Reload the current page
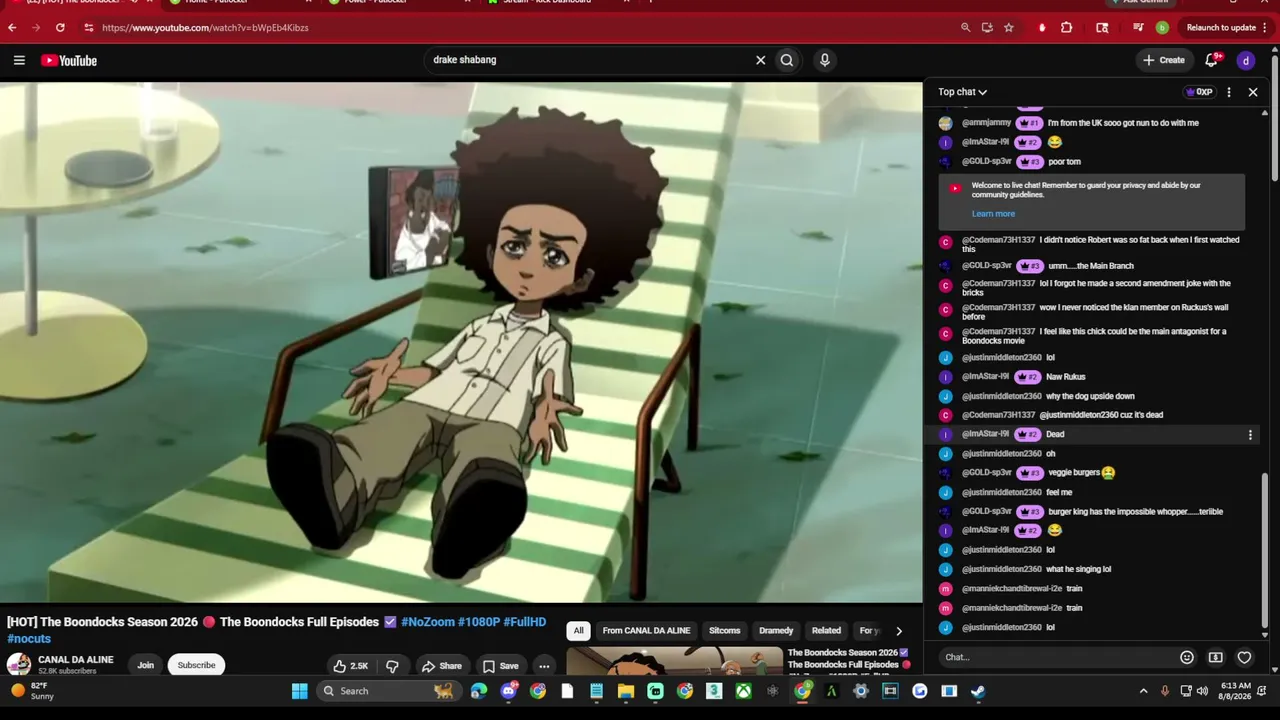 pyautogui.click(x=60, y=28)
